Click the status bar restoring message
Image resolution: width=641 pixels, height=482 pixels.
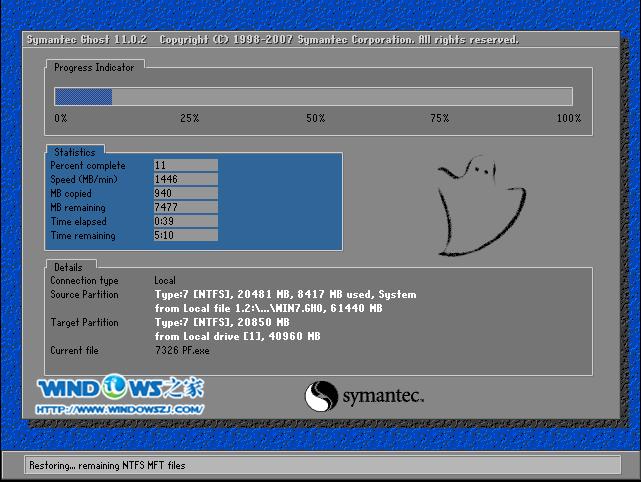coord(108,466)
